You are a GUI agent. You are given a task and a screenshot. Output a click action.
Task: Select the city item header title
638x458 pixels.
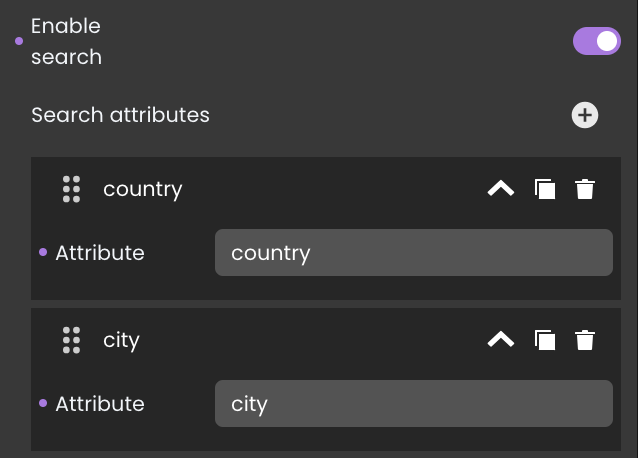(121, 340)
